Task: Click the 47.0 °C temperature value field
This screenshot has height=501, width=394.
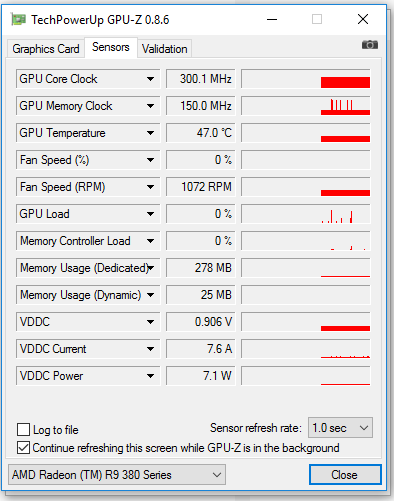Action: click(201, 133)
